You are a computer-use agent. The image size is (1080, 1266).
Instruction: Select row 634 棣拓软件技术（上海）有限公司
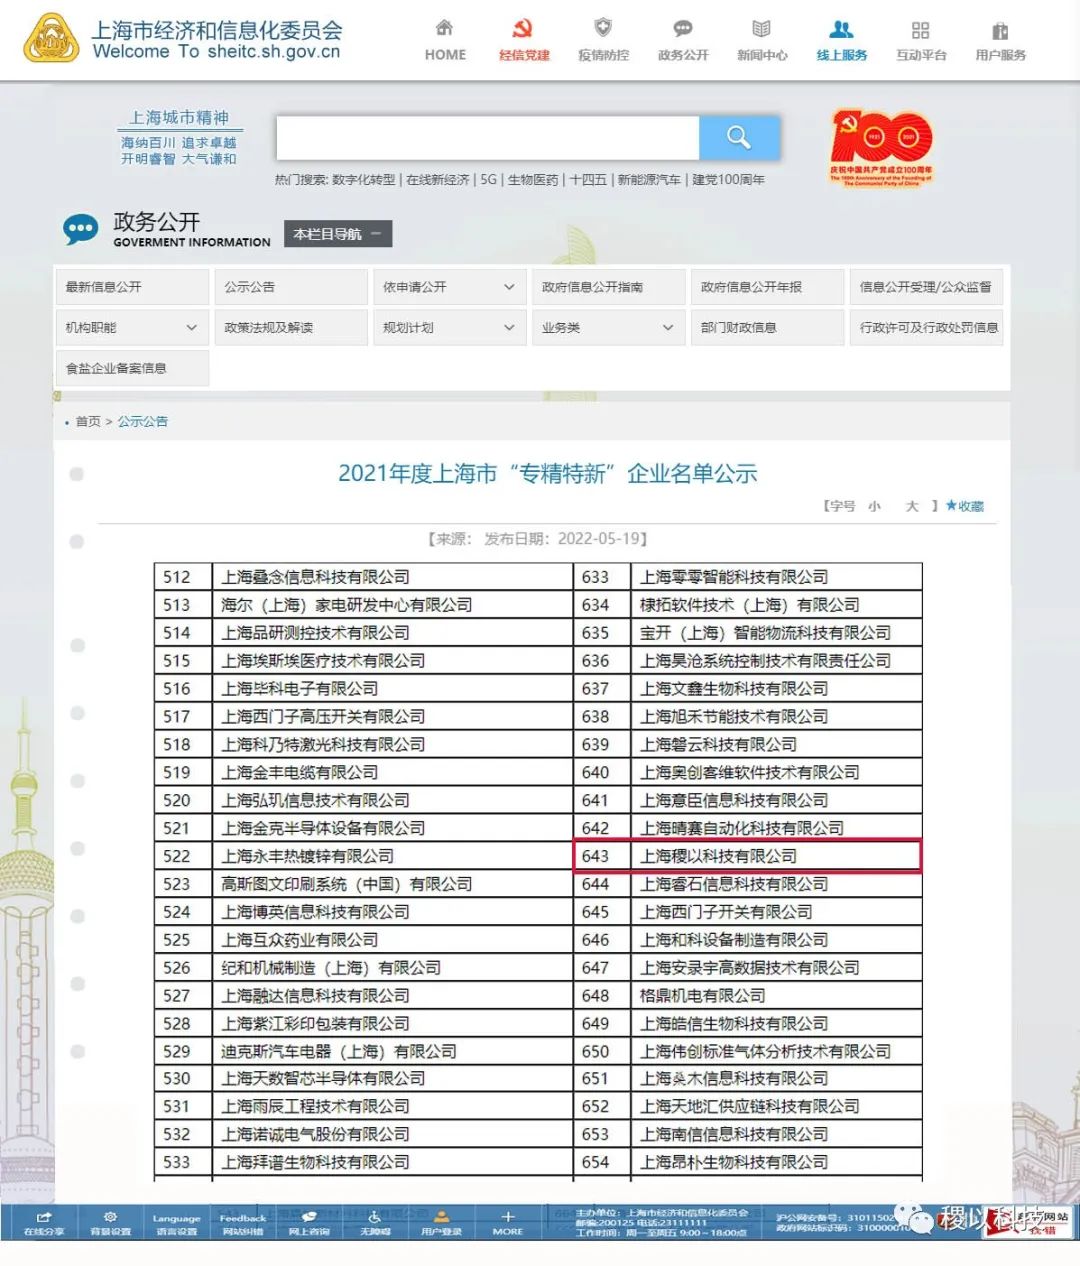[x=747, y=605]
